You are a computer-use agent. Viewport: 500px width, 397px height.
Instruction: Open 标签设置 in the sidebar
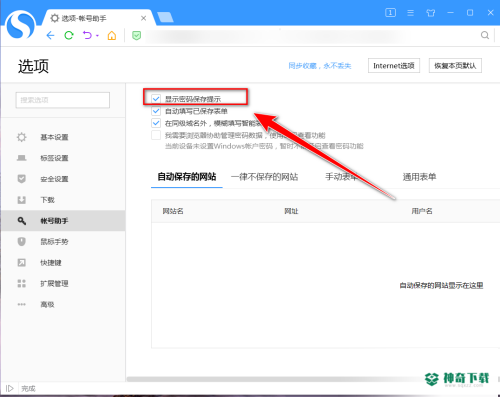(63, 158)
